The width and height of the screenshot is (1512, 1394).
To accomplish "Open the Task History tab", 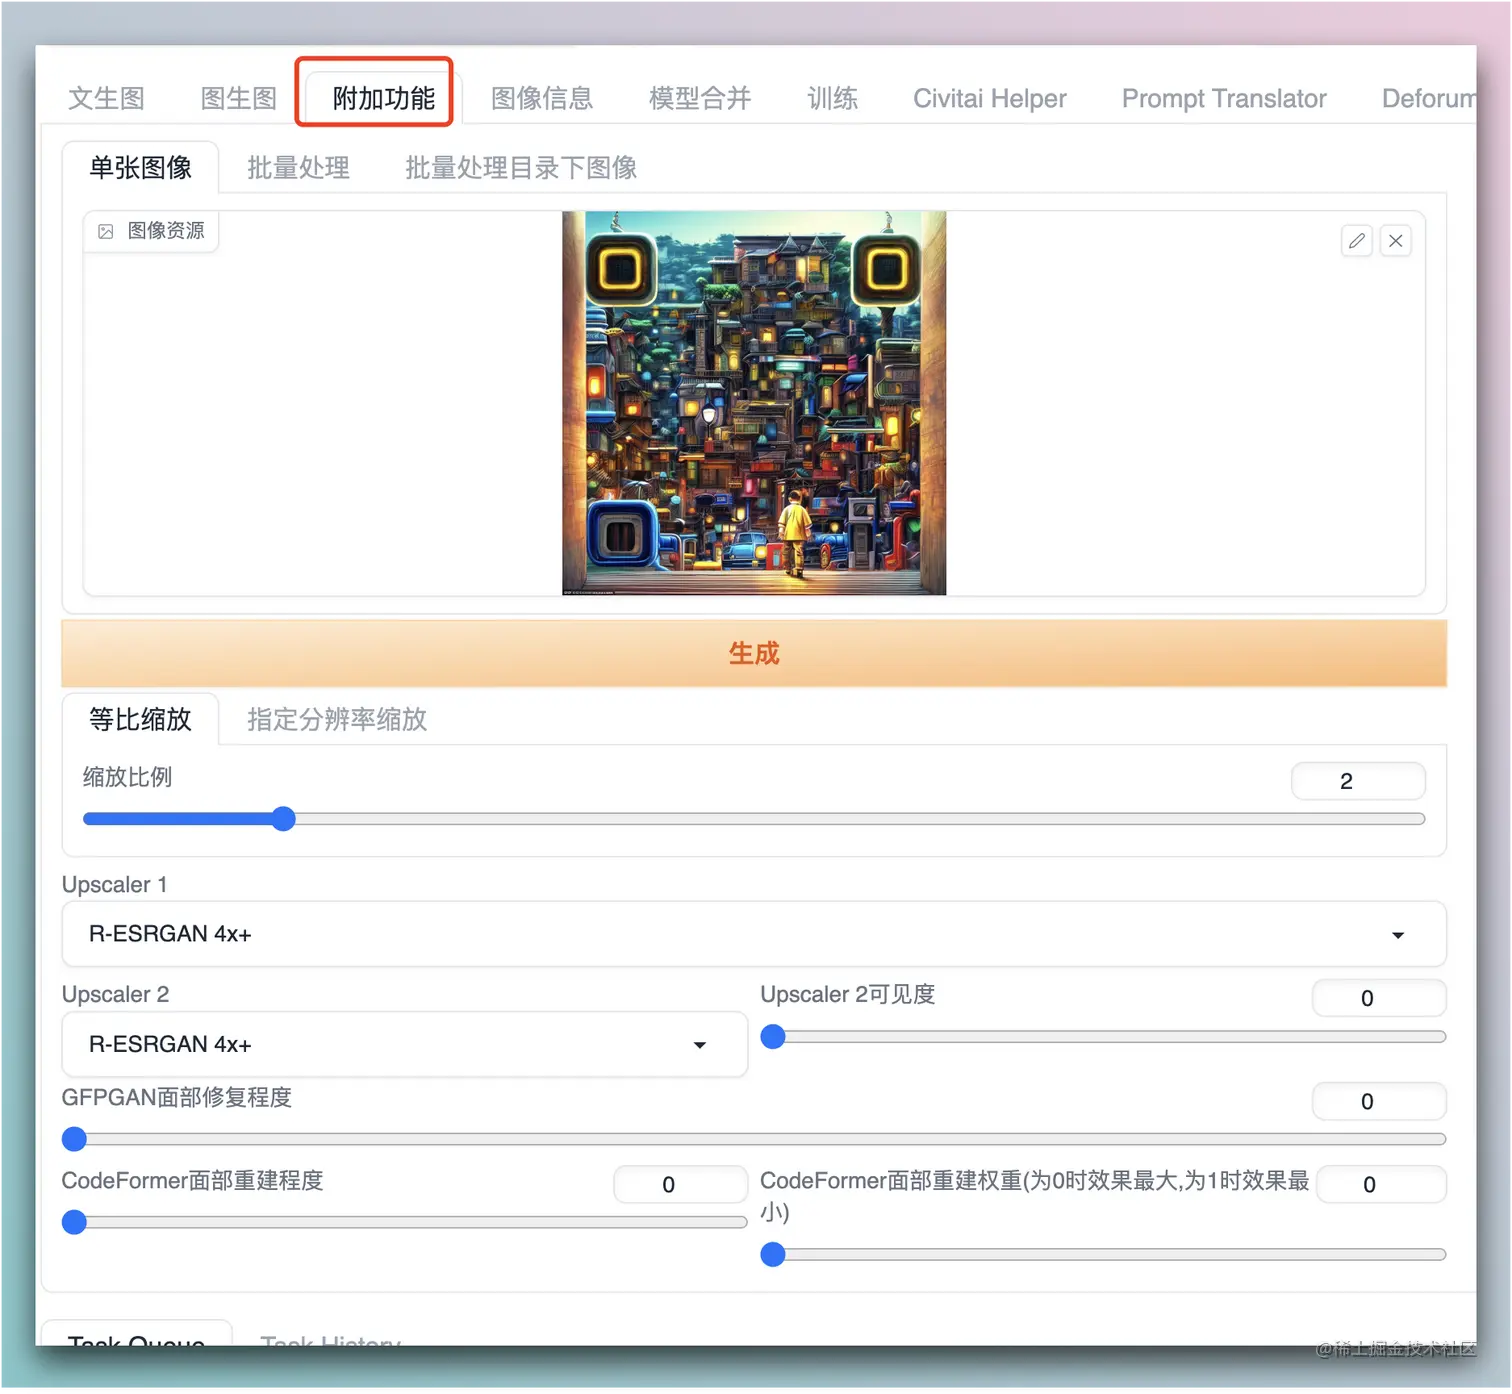I will tap(329, 1341).
